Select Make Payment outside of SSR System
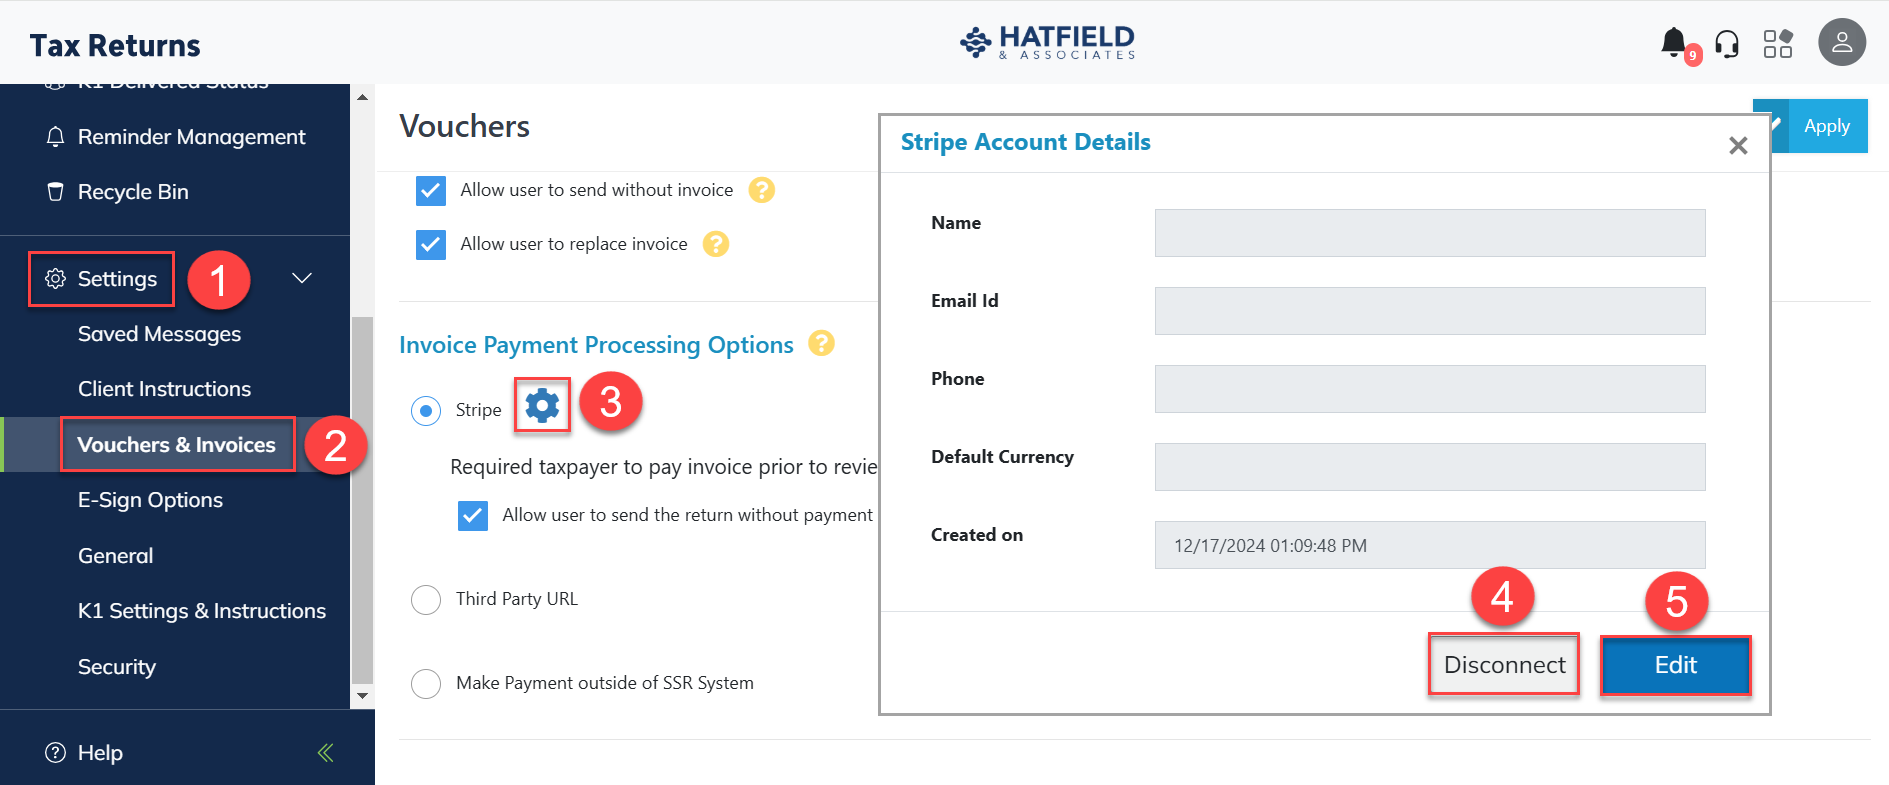Image resolution: width=1889 pixels, height=785 pixels. tap(426, 683)
